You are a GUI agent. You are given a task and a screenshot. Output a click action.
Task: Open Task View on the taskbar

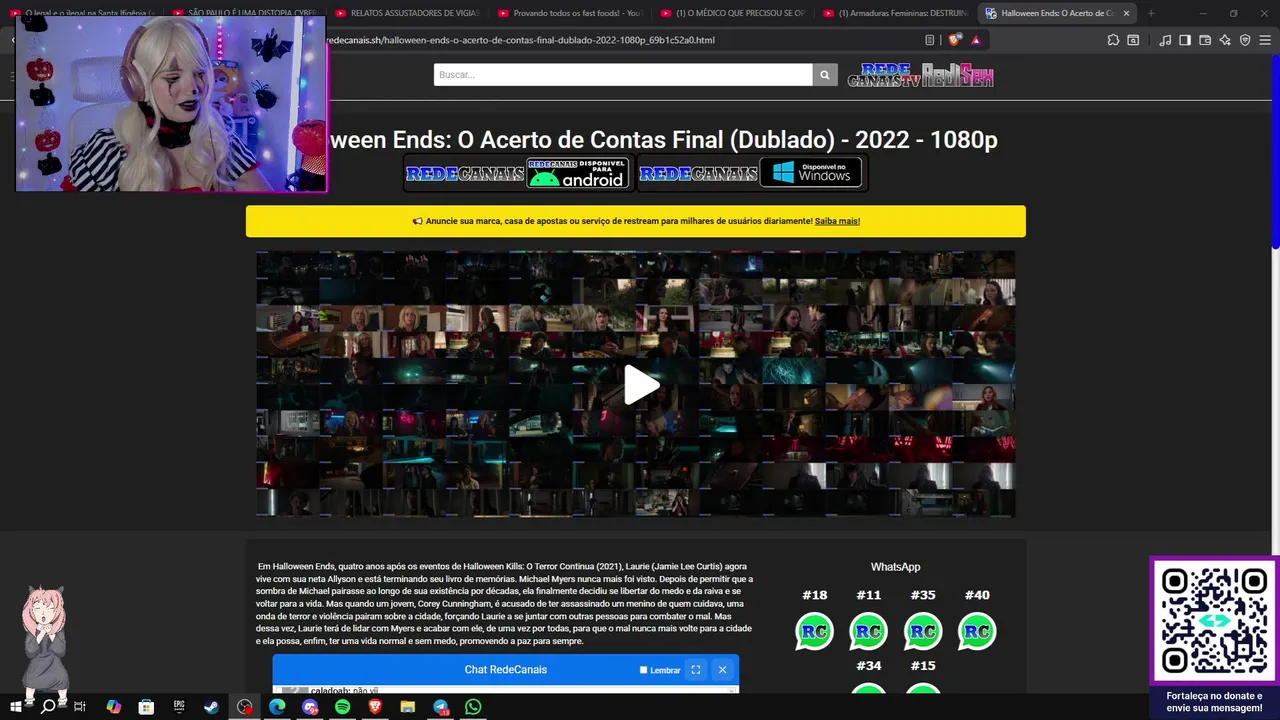(x=80, y=707)
